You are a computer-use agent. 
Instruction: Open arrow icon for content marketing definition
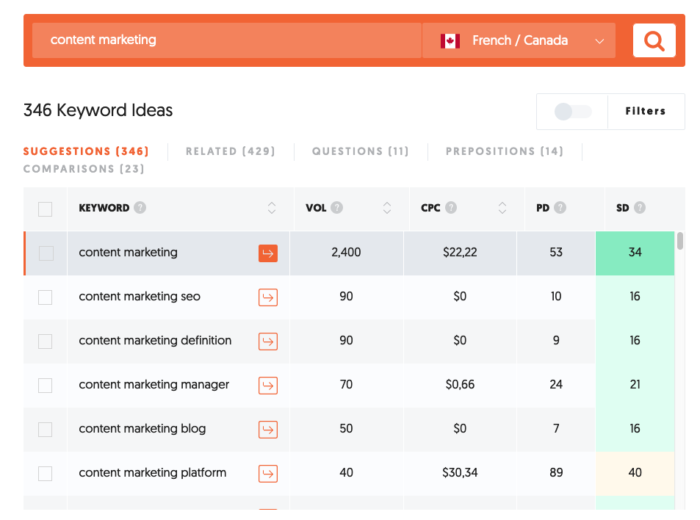[268, 341]
